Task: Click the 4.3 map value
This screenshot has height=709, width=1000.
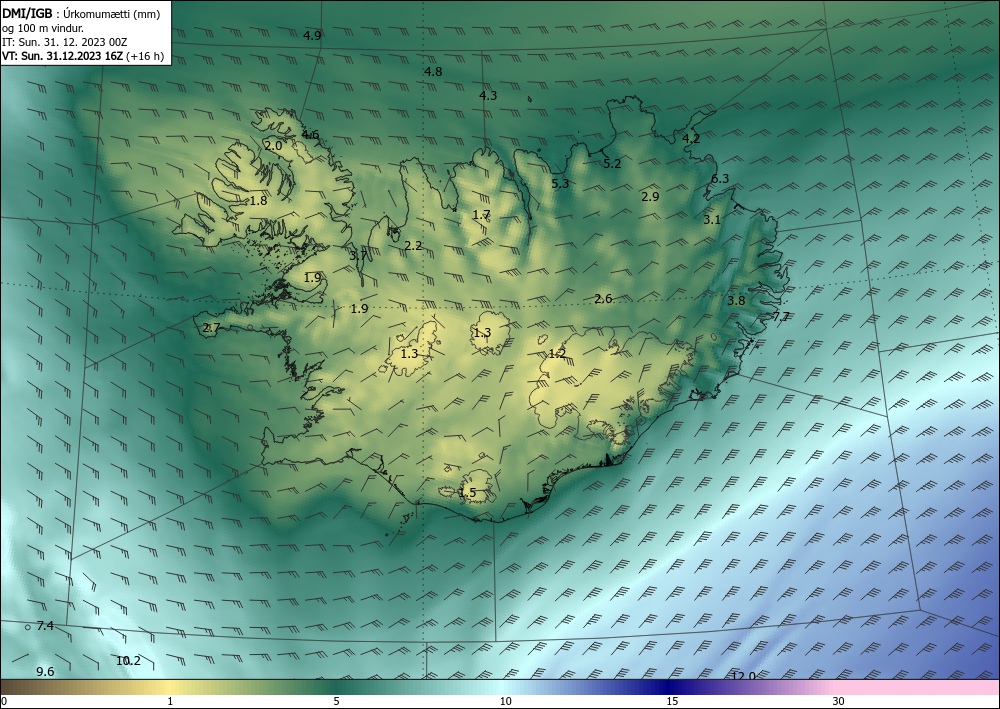Action: point(488,96)
